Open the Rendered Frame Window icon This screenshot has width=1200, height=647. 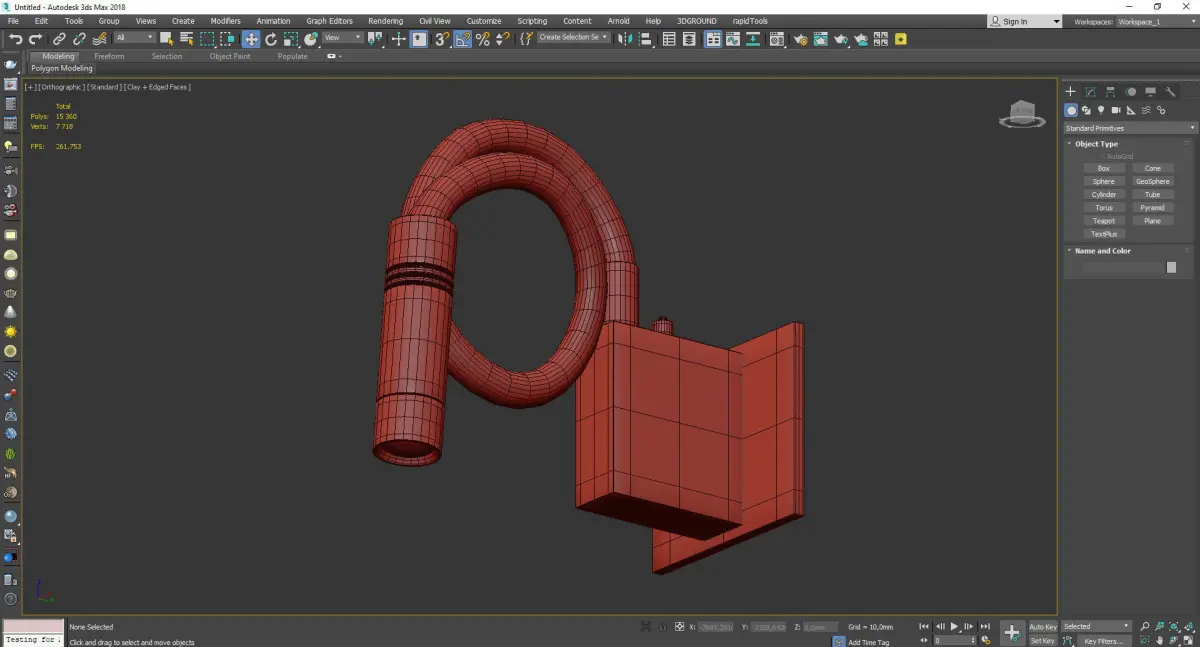click(820, 39)
